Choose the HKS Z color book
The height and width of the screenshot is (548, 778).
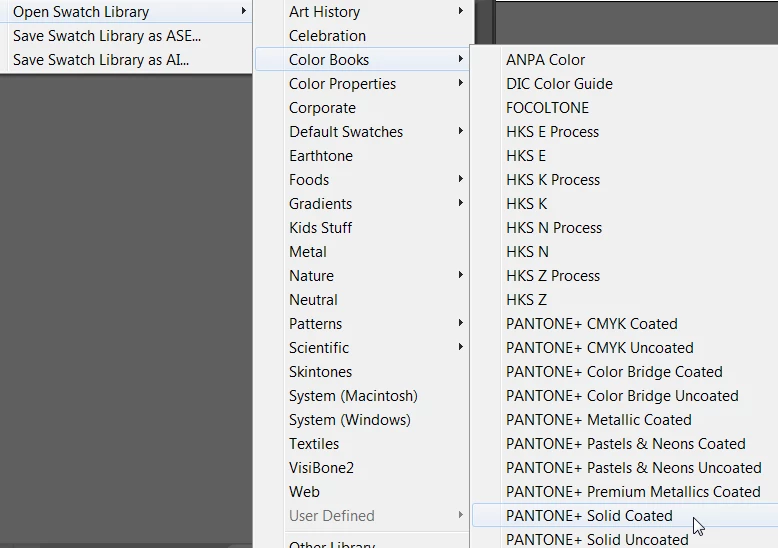625,300
